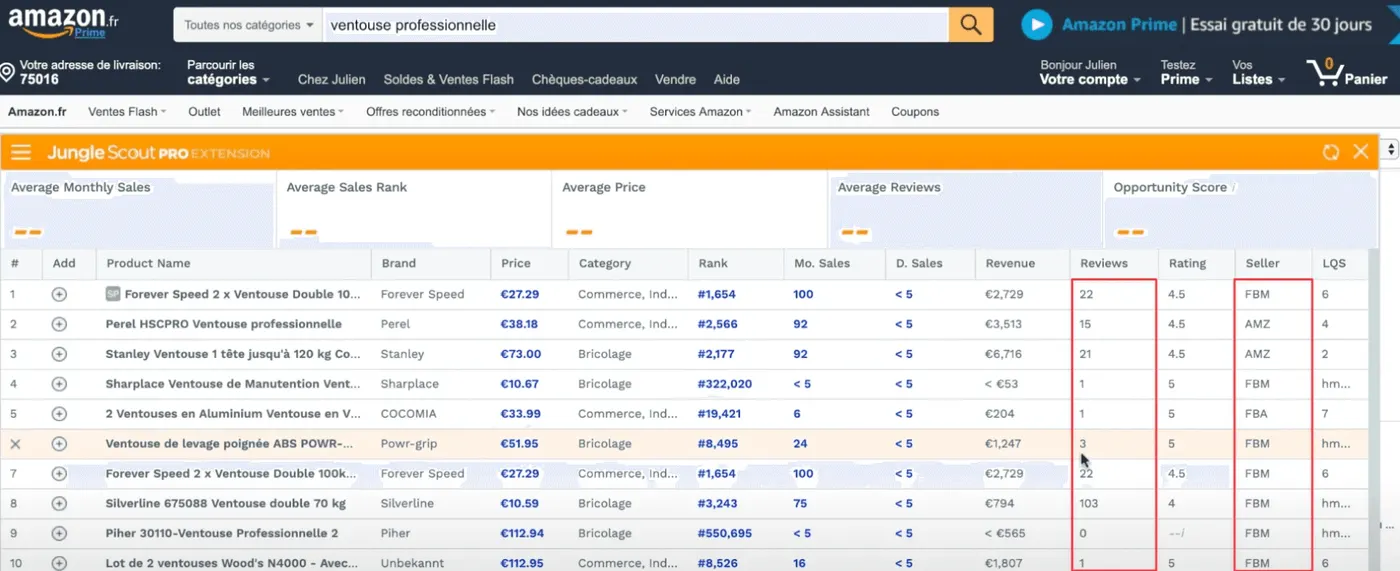1400x571 pixels.
Task: Add Stanley Ventouse product via plus icon
Action: (x=59, y=354)
